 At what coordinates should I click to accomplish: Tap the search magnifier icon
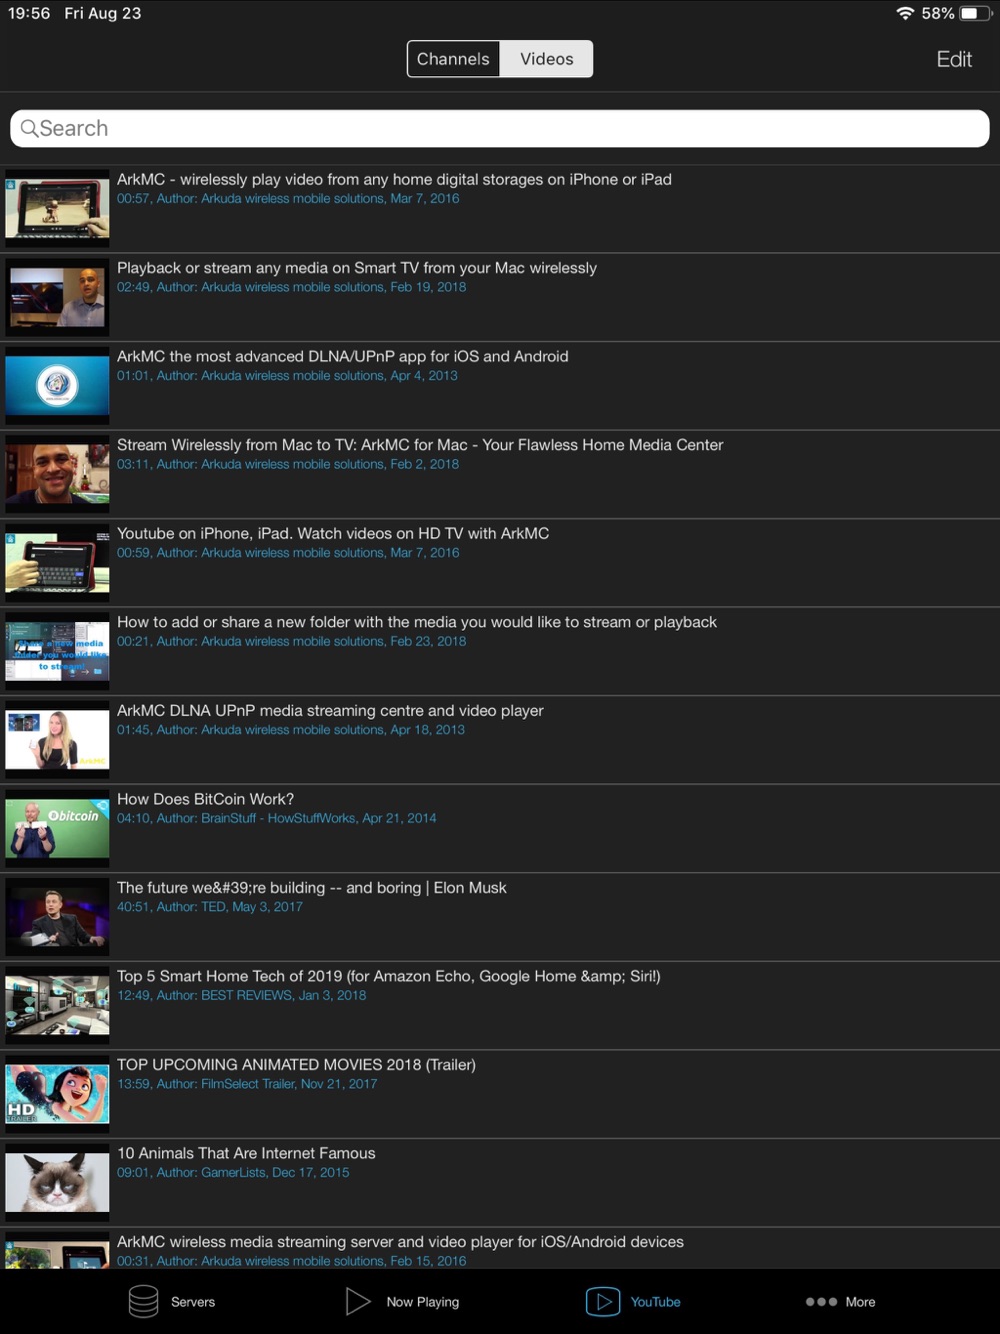29,128
